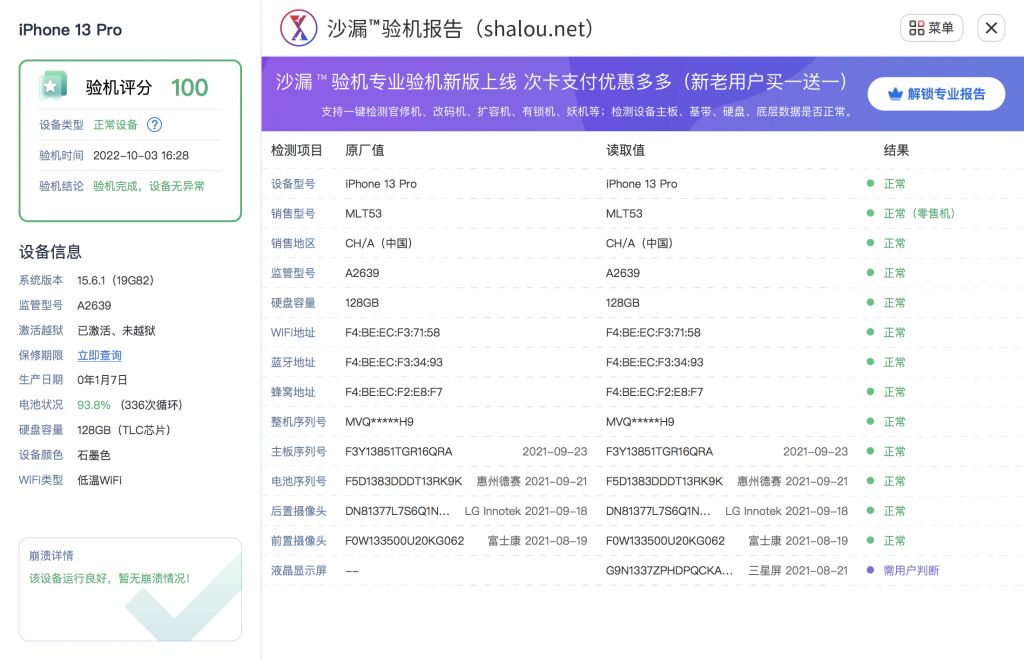The image size is (1024, 660).
Task: Select the 验机评分 score of 100
Action: point(192,87)
